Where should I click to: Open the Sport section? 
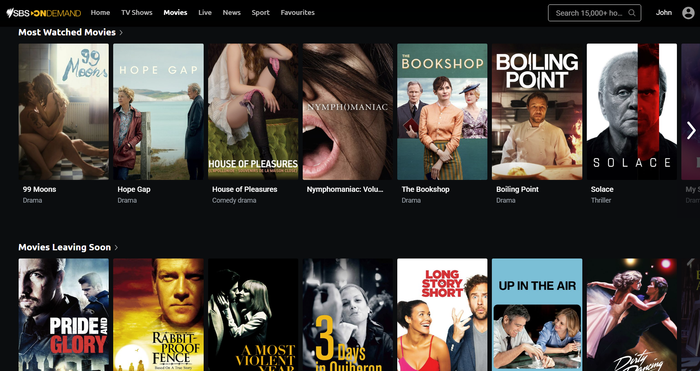pos(260,13)
